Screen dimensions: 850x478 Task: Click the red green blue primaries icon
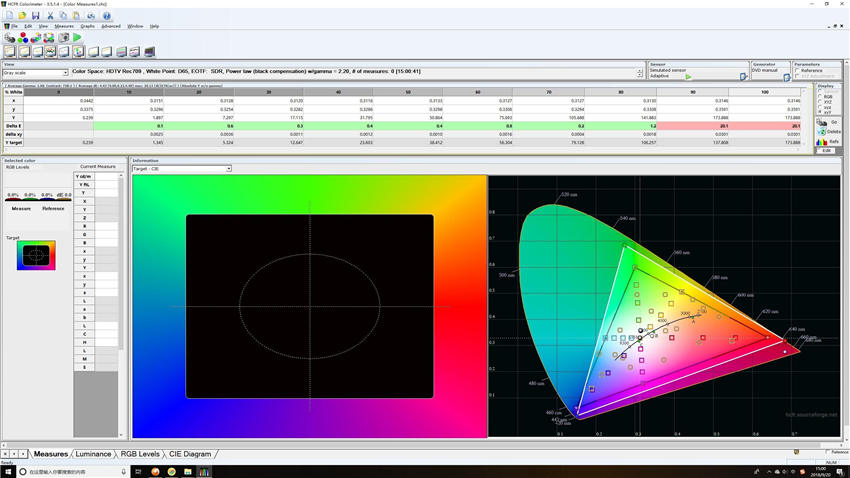coord(22,38)
